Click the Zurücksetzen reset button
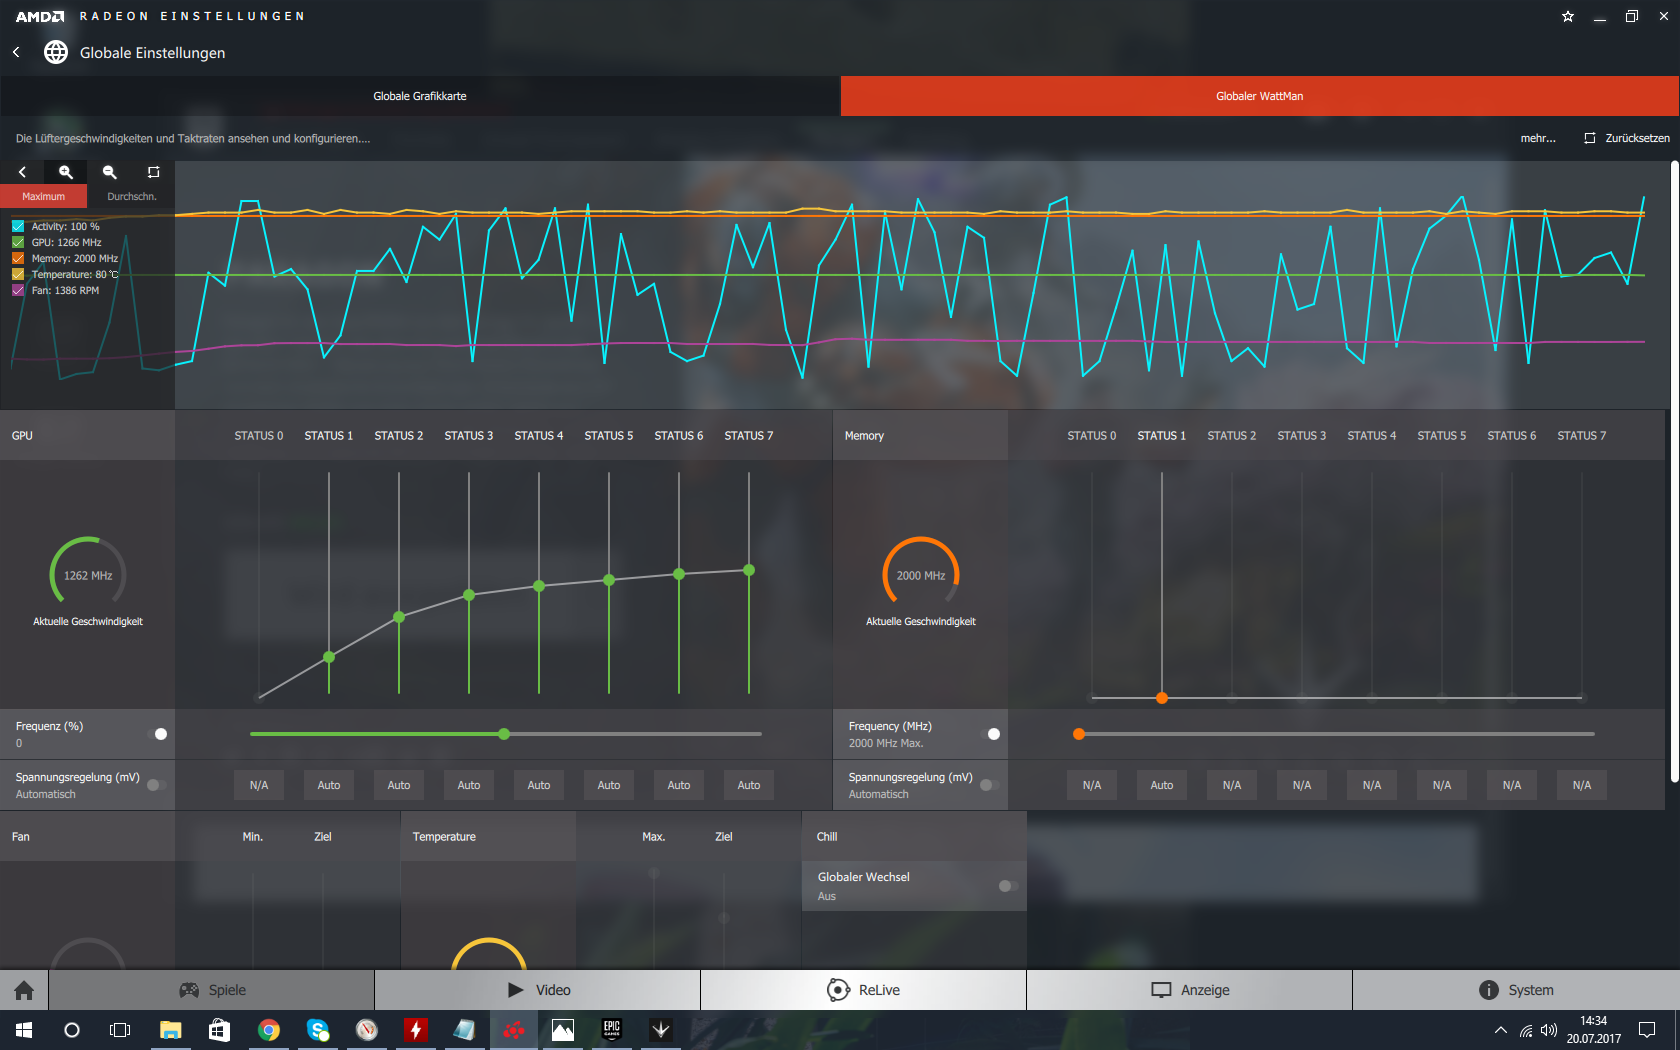Screen dimensions: 1680x1050 (1627, 138)
